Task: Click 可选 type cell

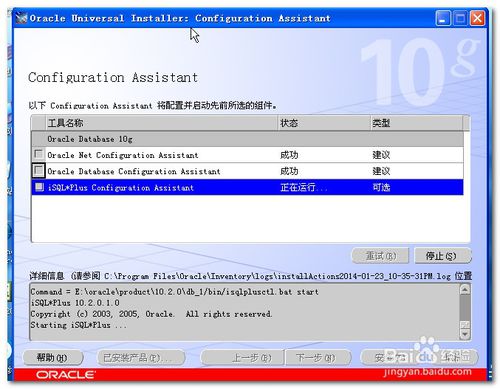Action: point(381,188)
